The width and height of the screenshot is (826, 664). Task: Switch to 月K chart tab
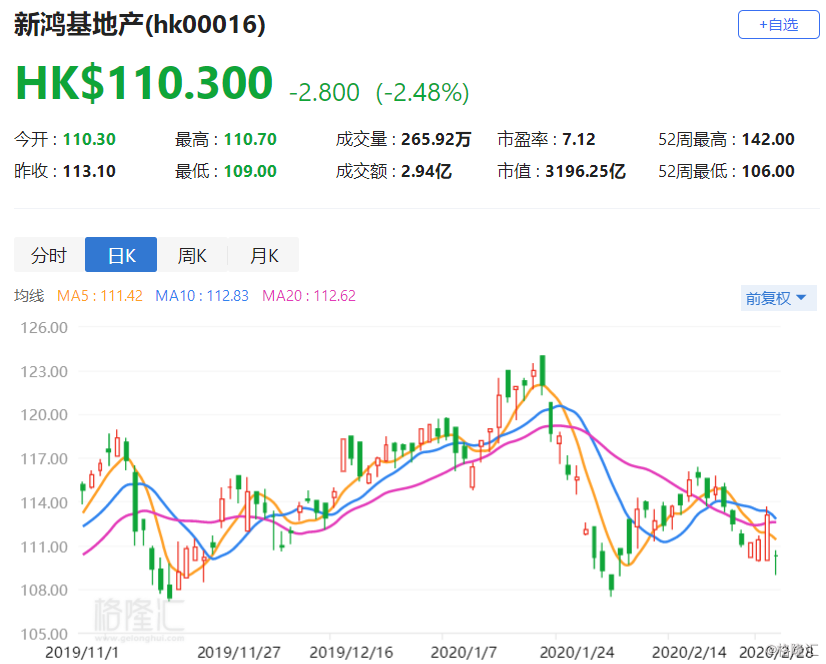(x=263, y=255)
